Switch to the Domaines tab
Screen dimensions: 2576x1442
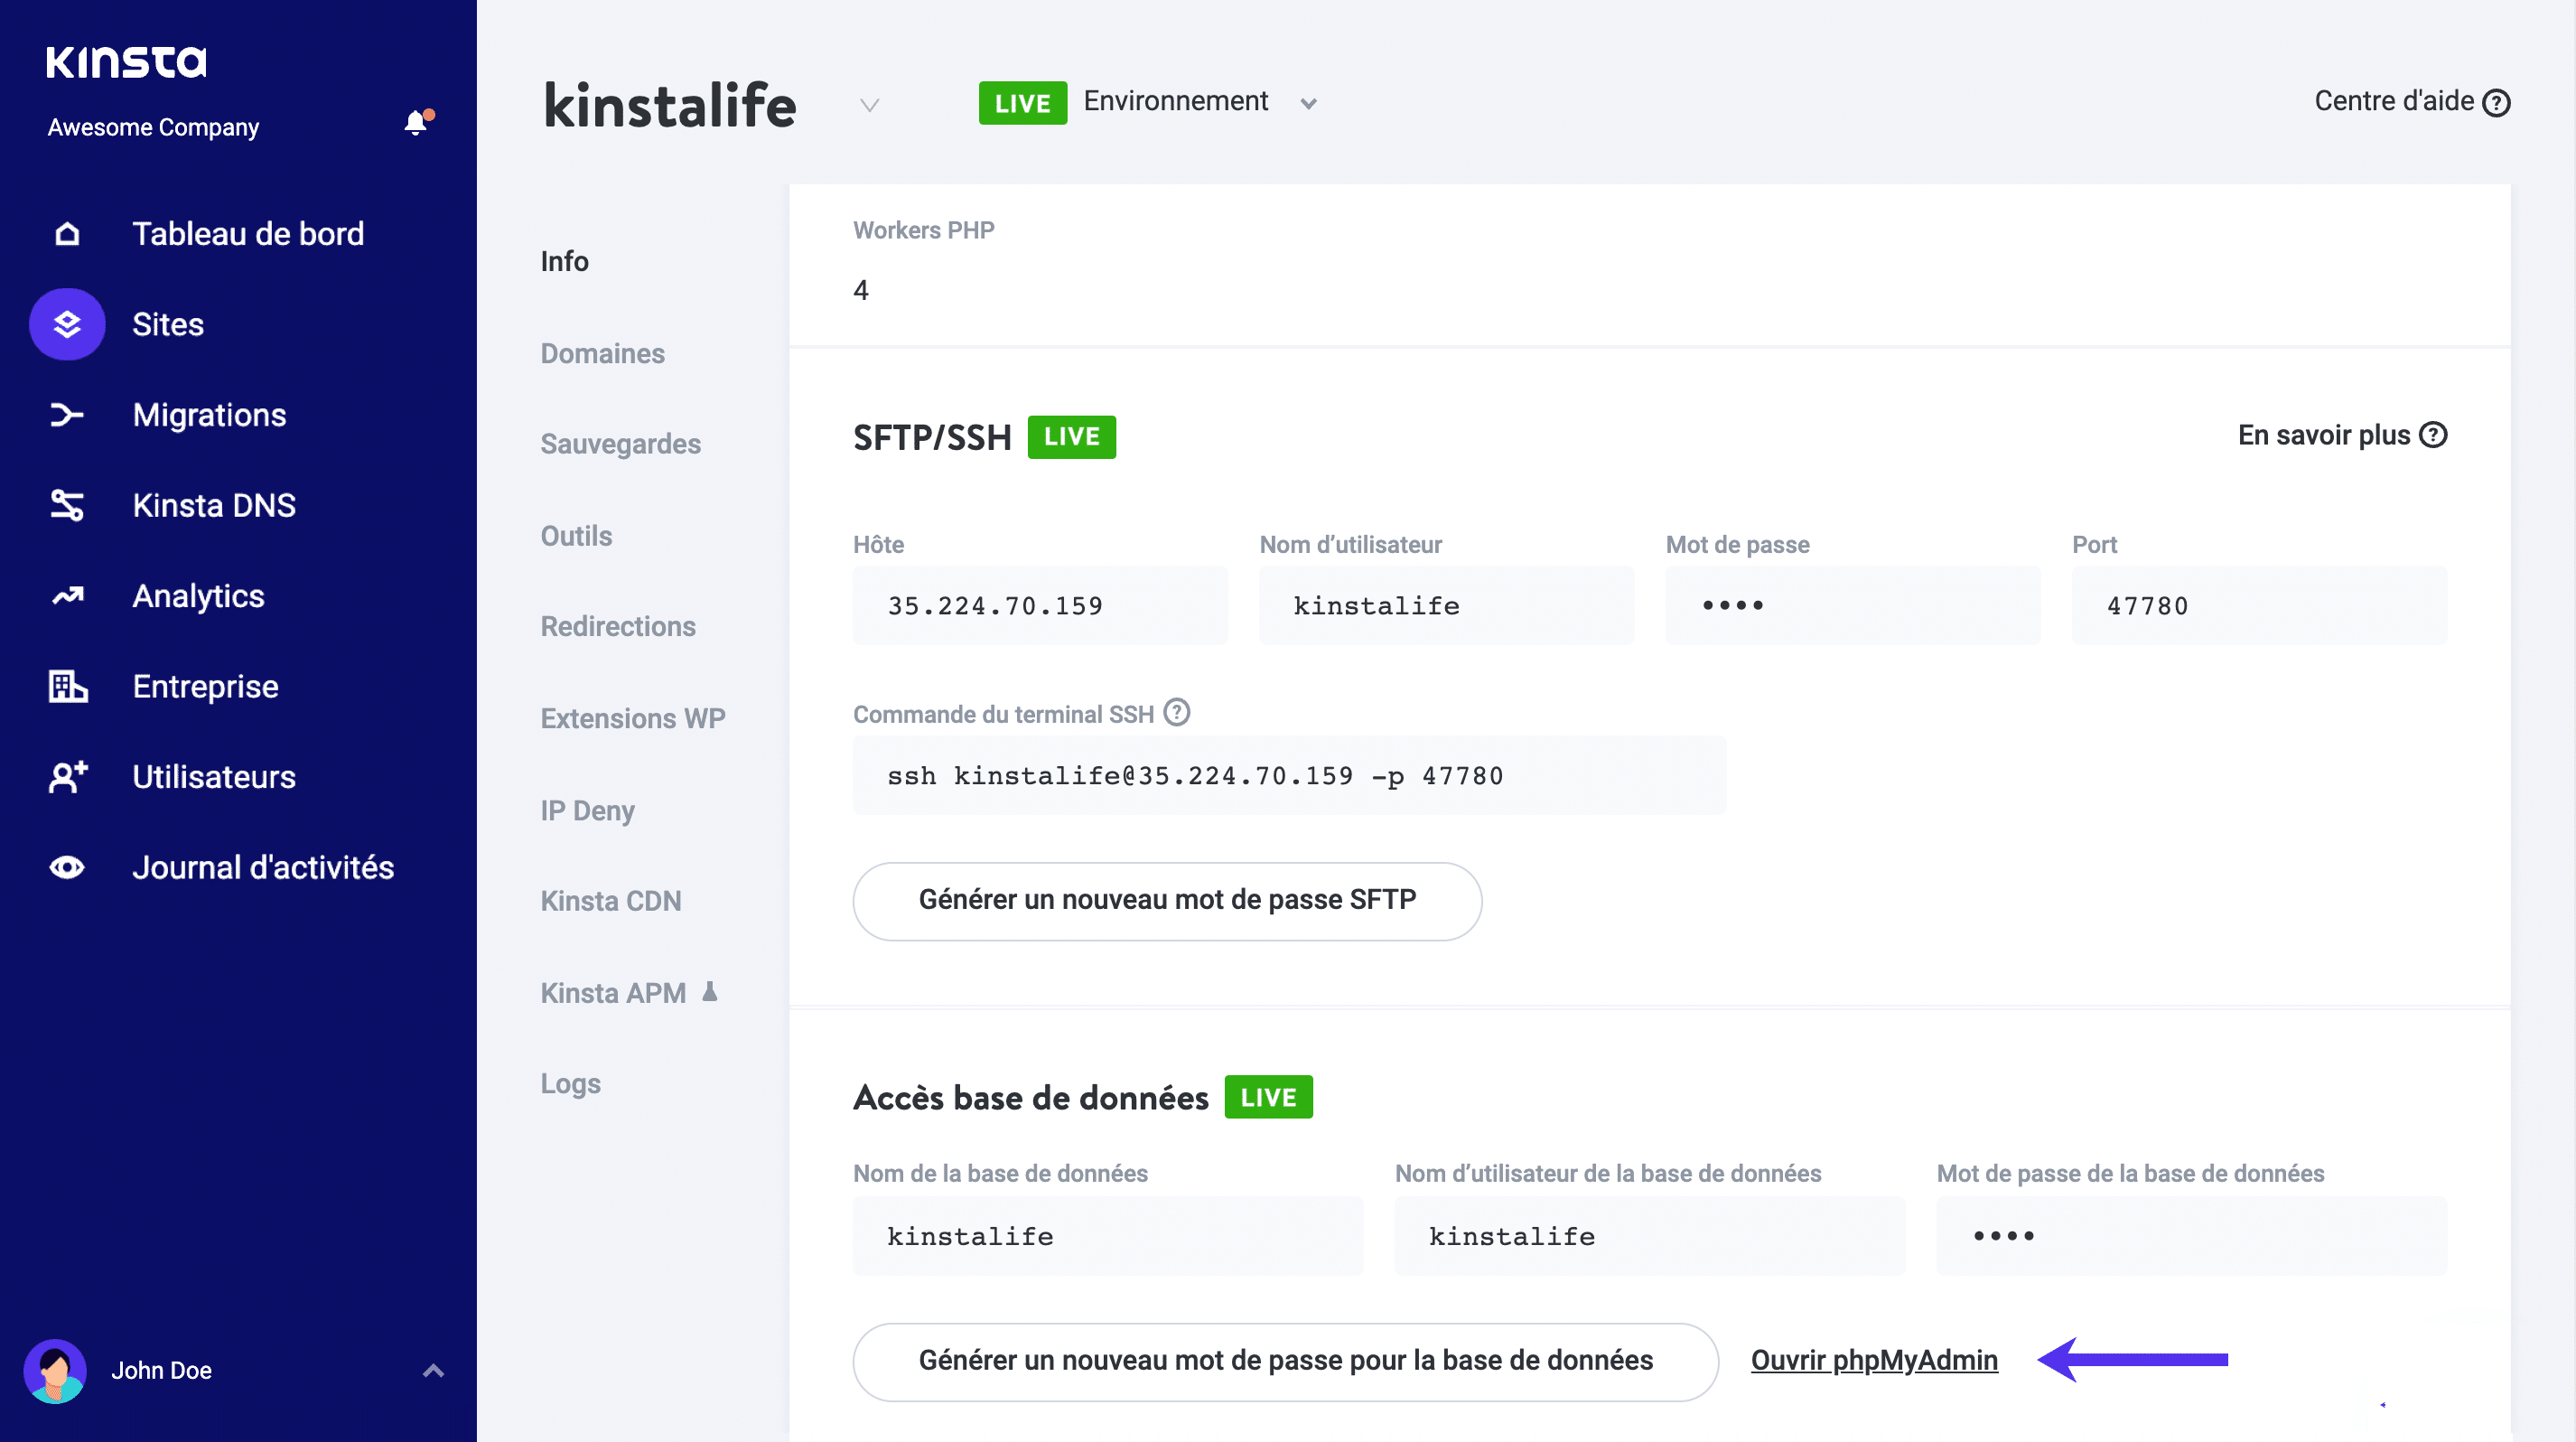click(602, 353)
